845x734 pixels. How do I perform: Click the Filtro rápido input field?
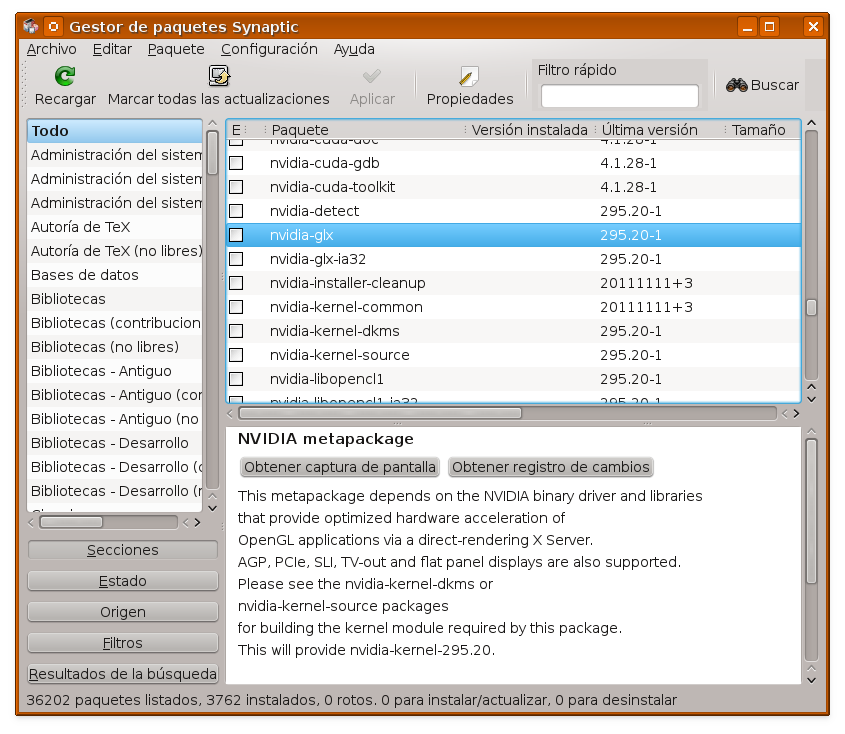(620, 96)
